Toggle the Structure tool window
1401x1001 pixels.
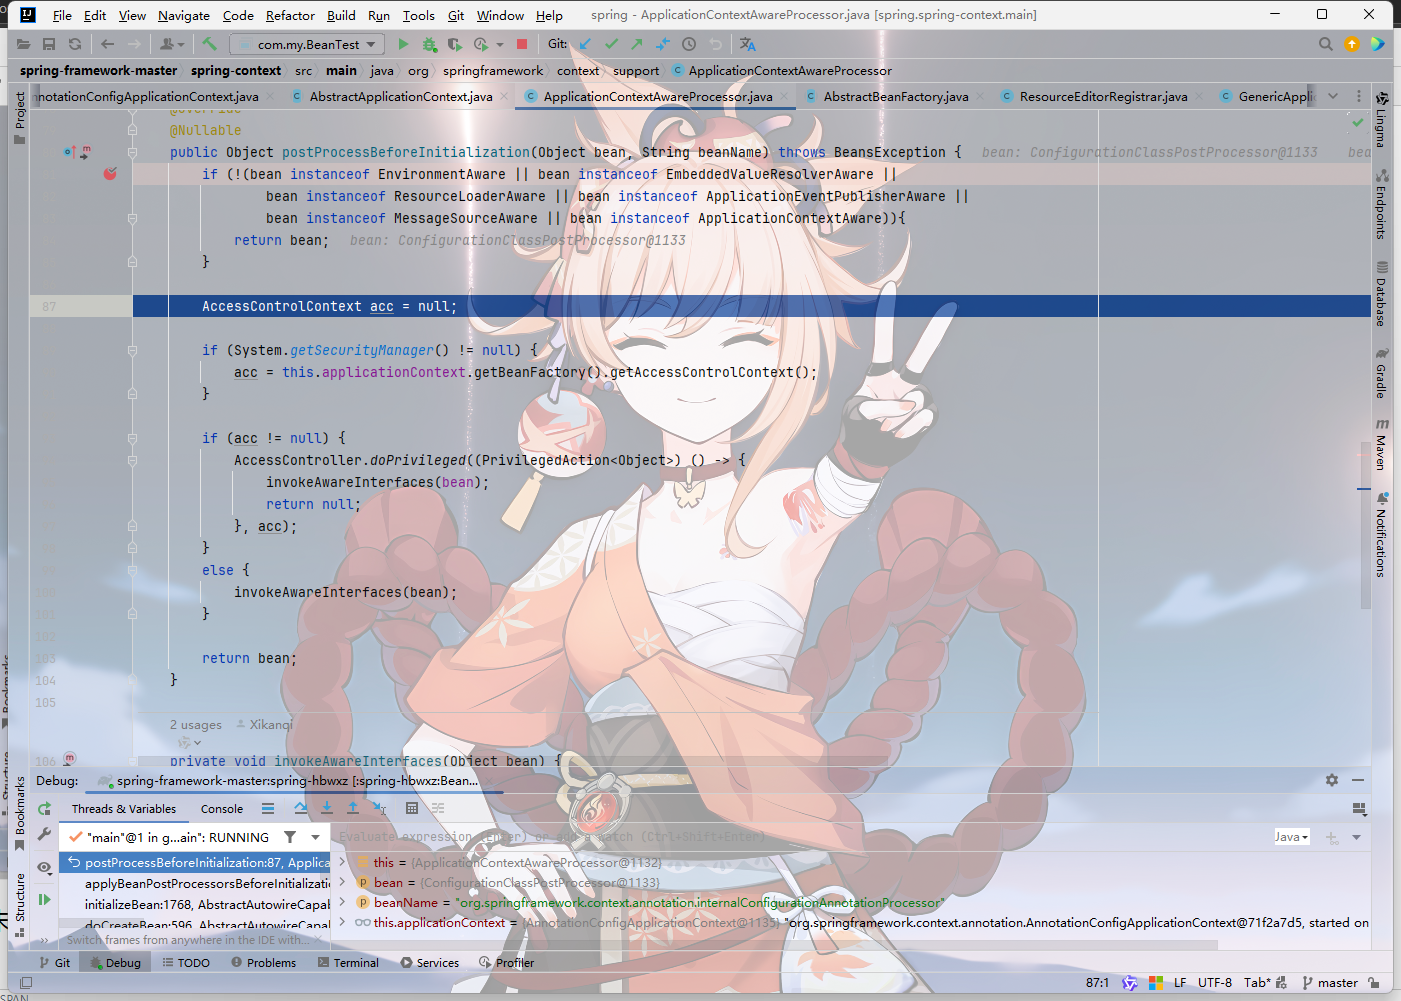[19, 905]
